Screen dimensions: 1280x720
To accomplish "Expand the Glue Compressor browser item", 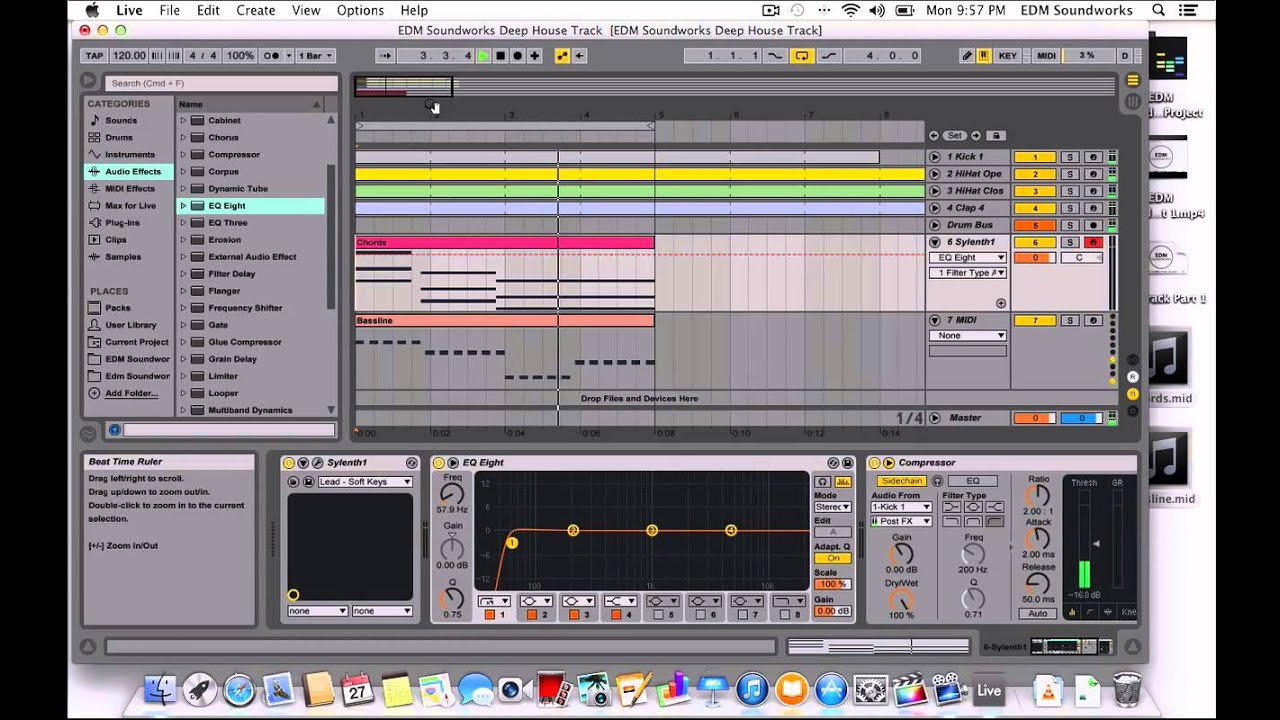I will click(183, 342).
